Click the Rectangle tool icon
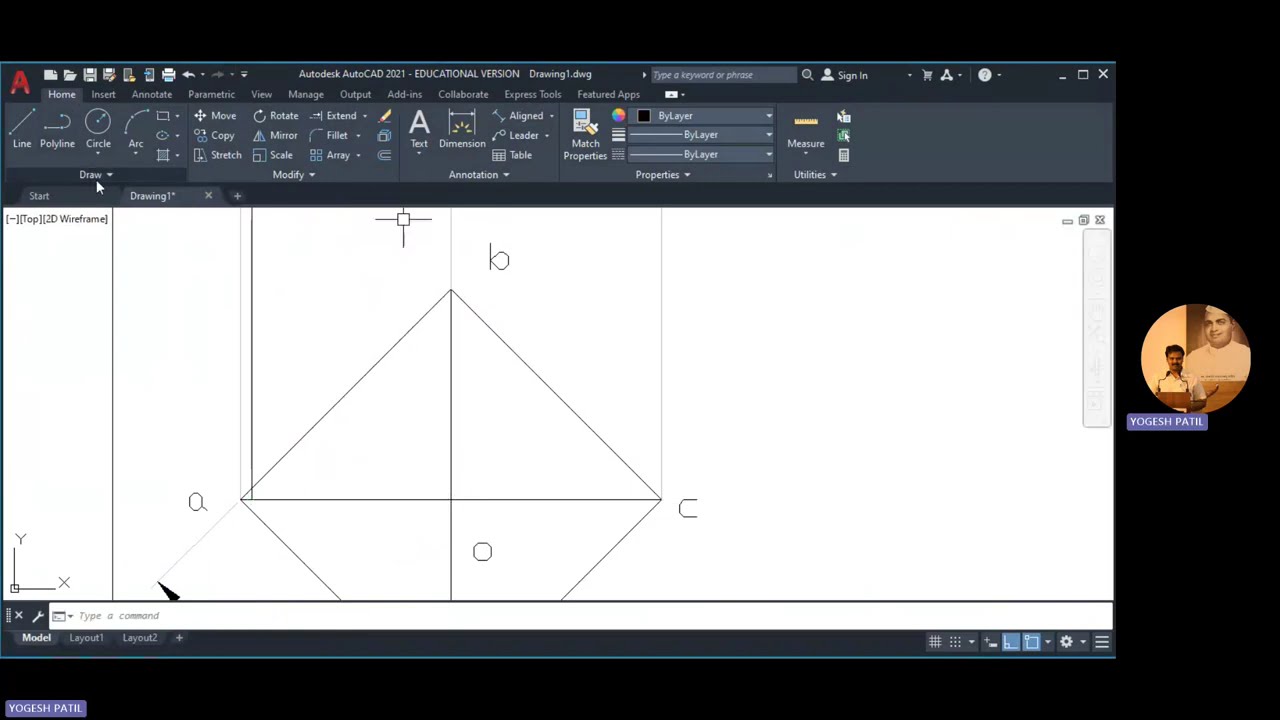The image size is (1280, 720). (163, 116)
